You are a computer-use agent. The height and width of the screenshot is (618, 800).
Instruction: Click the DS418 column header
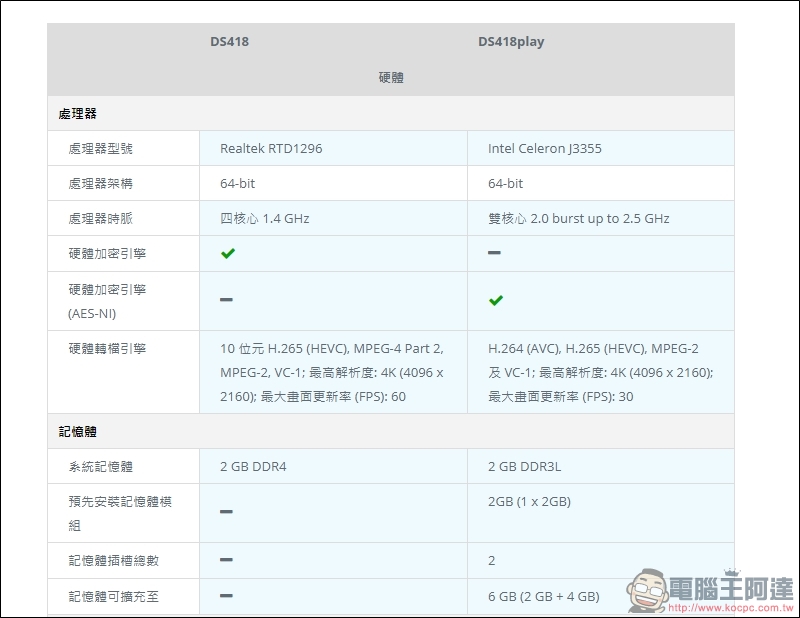(230, 42)
